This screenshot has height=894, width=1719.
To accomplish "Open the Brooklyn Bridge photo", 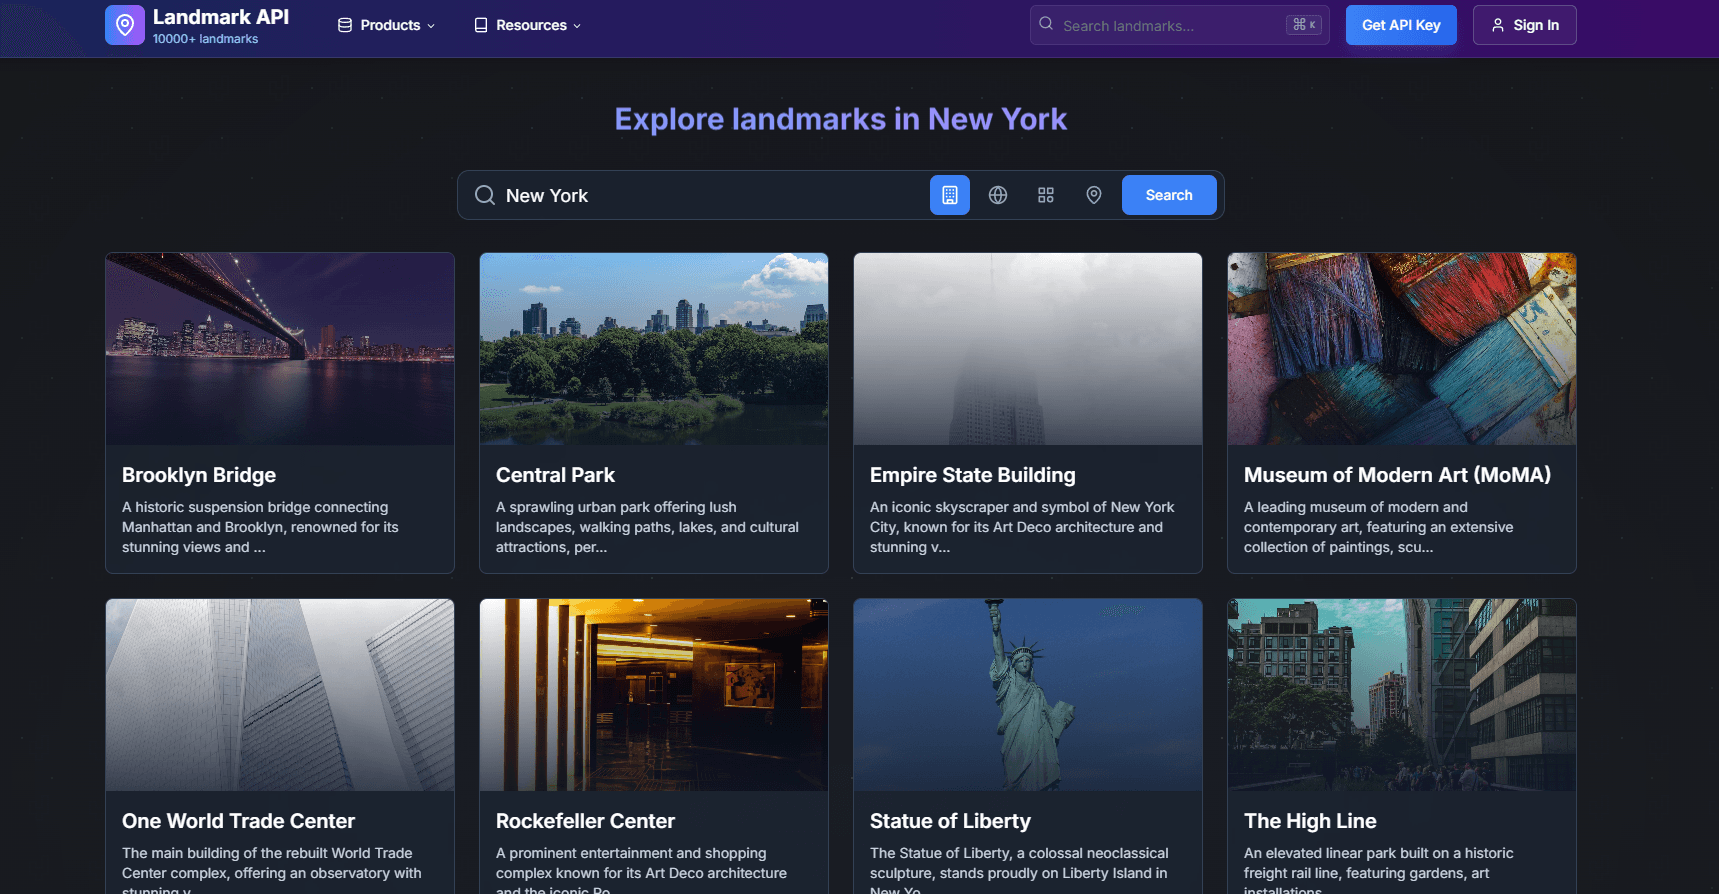I will tap(280, 349).
